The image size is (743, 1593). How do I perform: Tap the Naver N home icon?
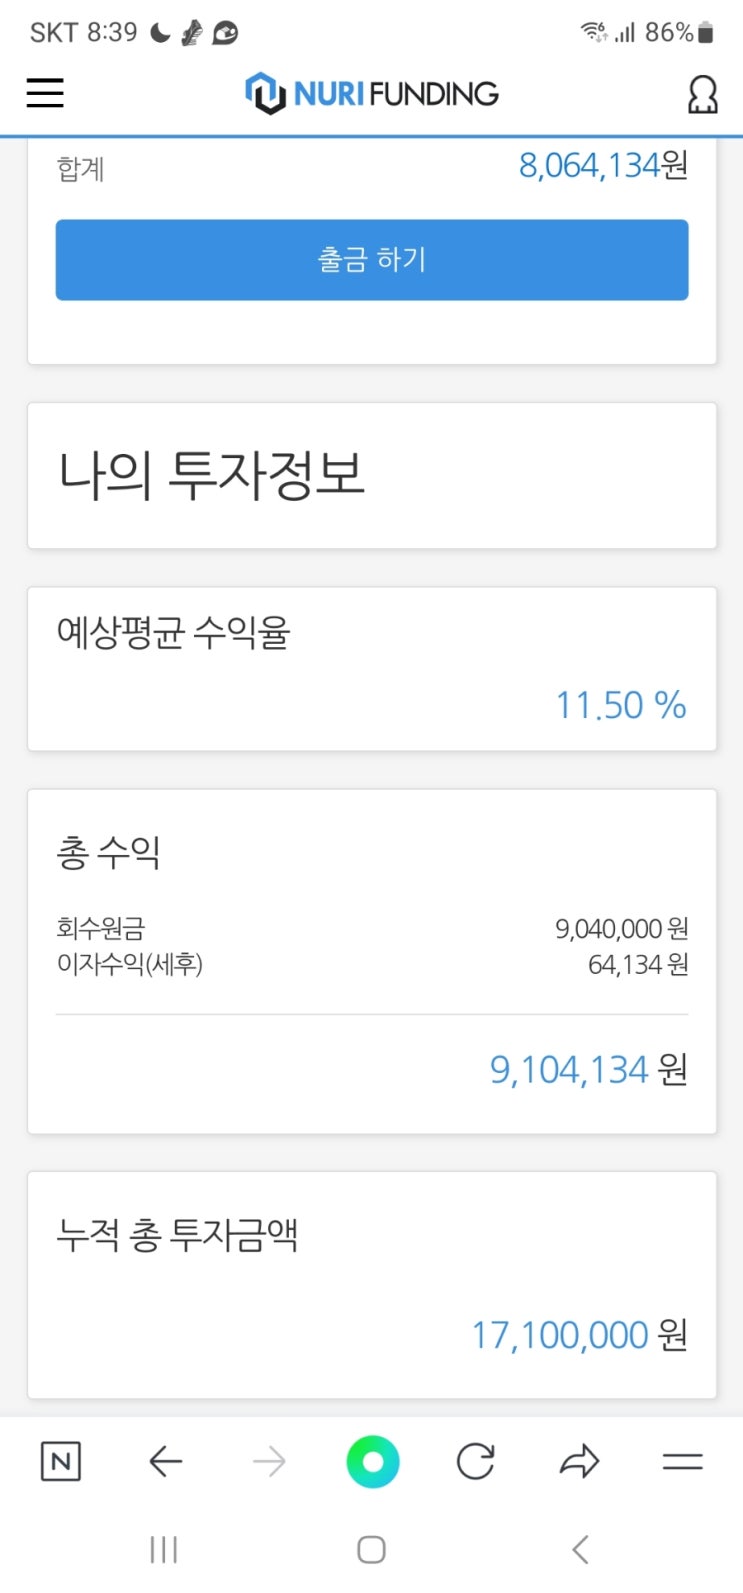click(60, 1462)
